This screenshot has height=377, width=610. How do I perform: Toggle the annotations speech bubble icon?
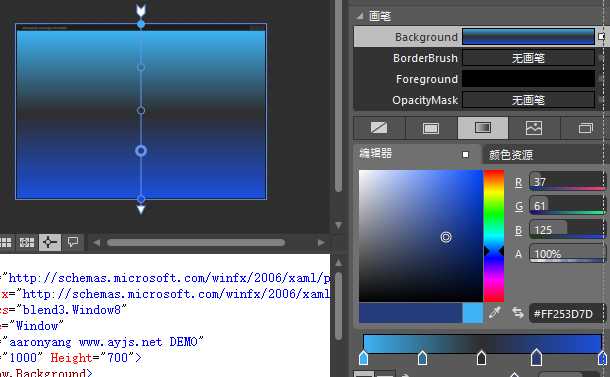pyautogui.click(x=73, y=242)
